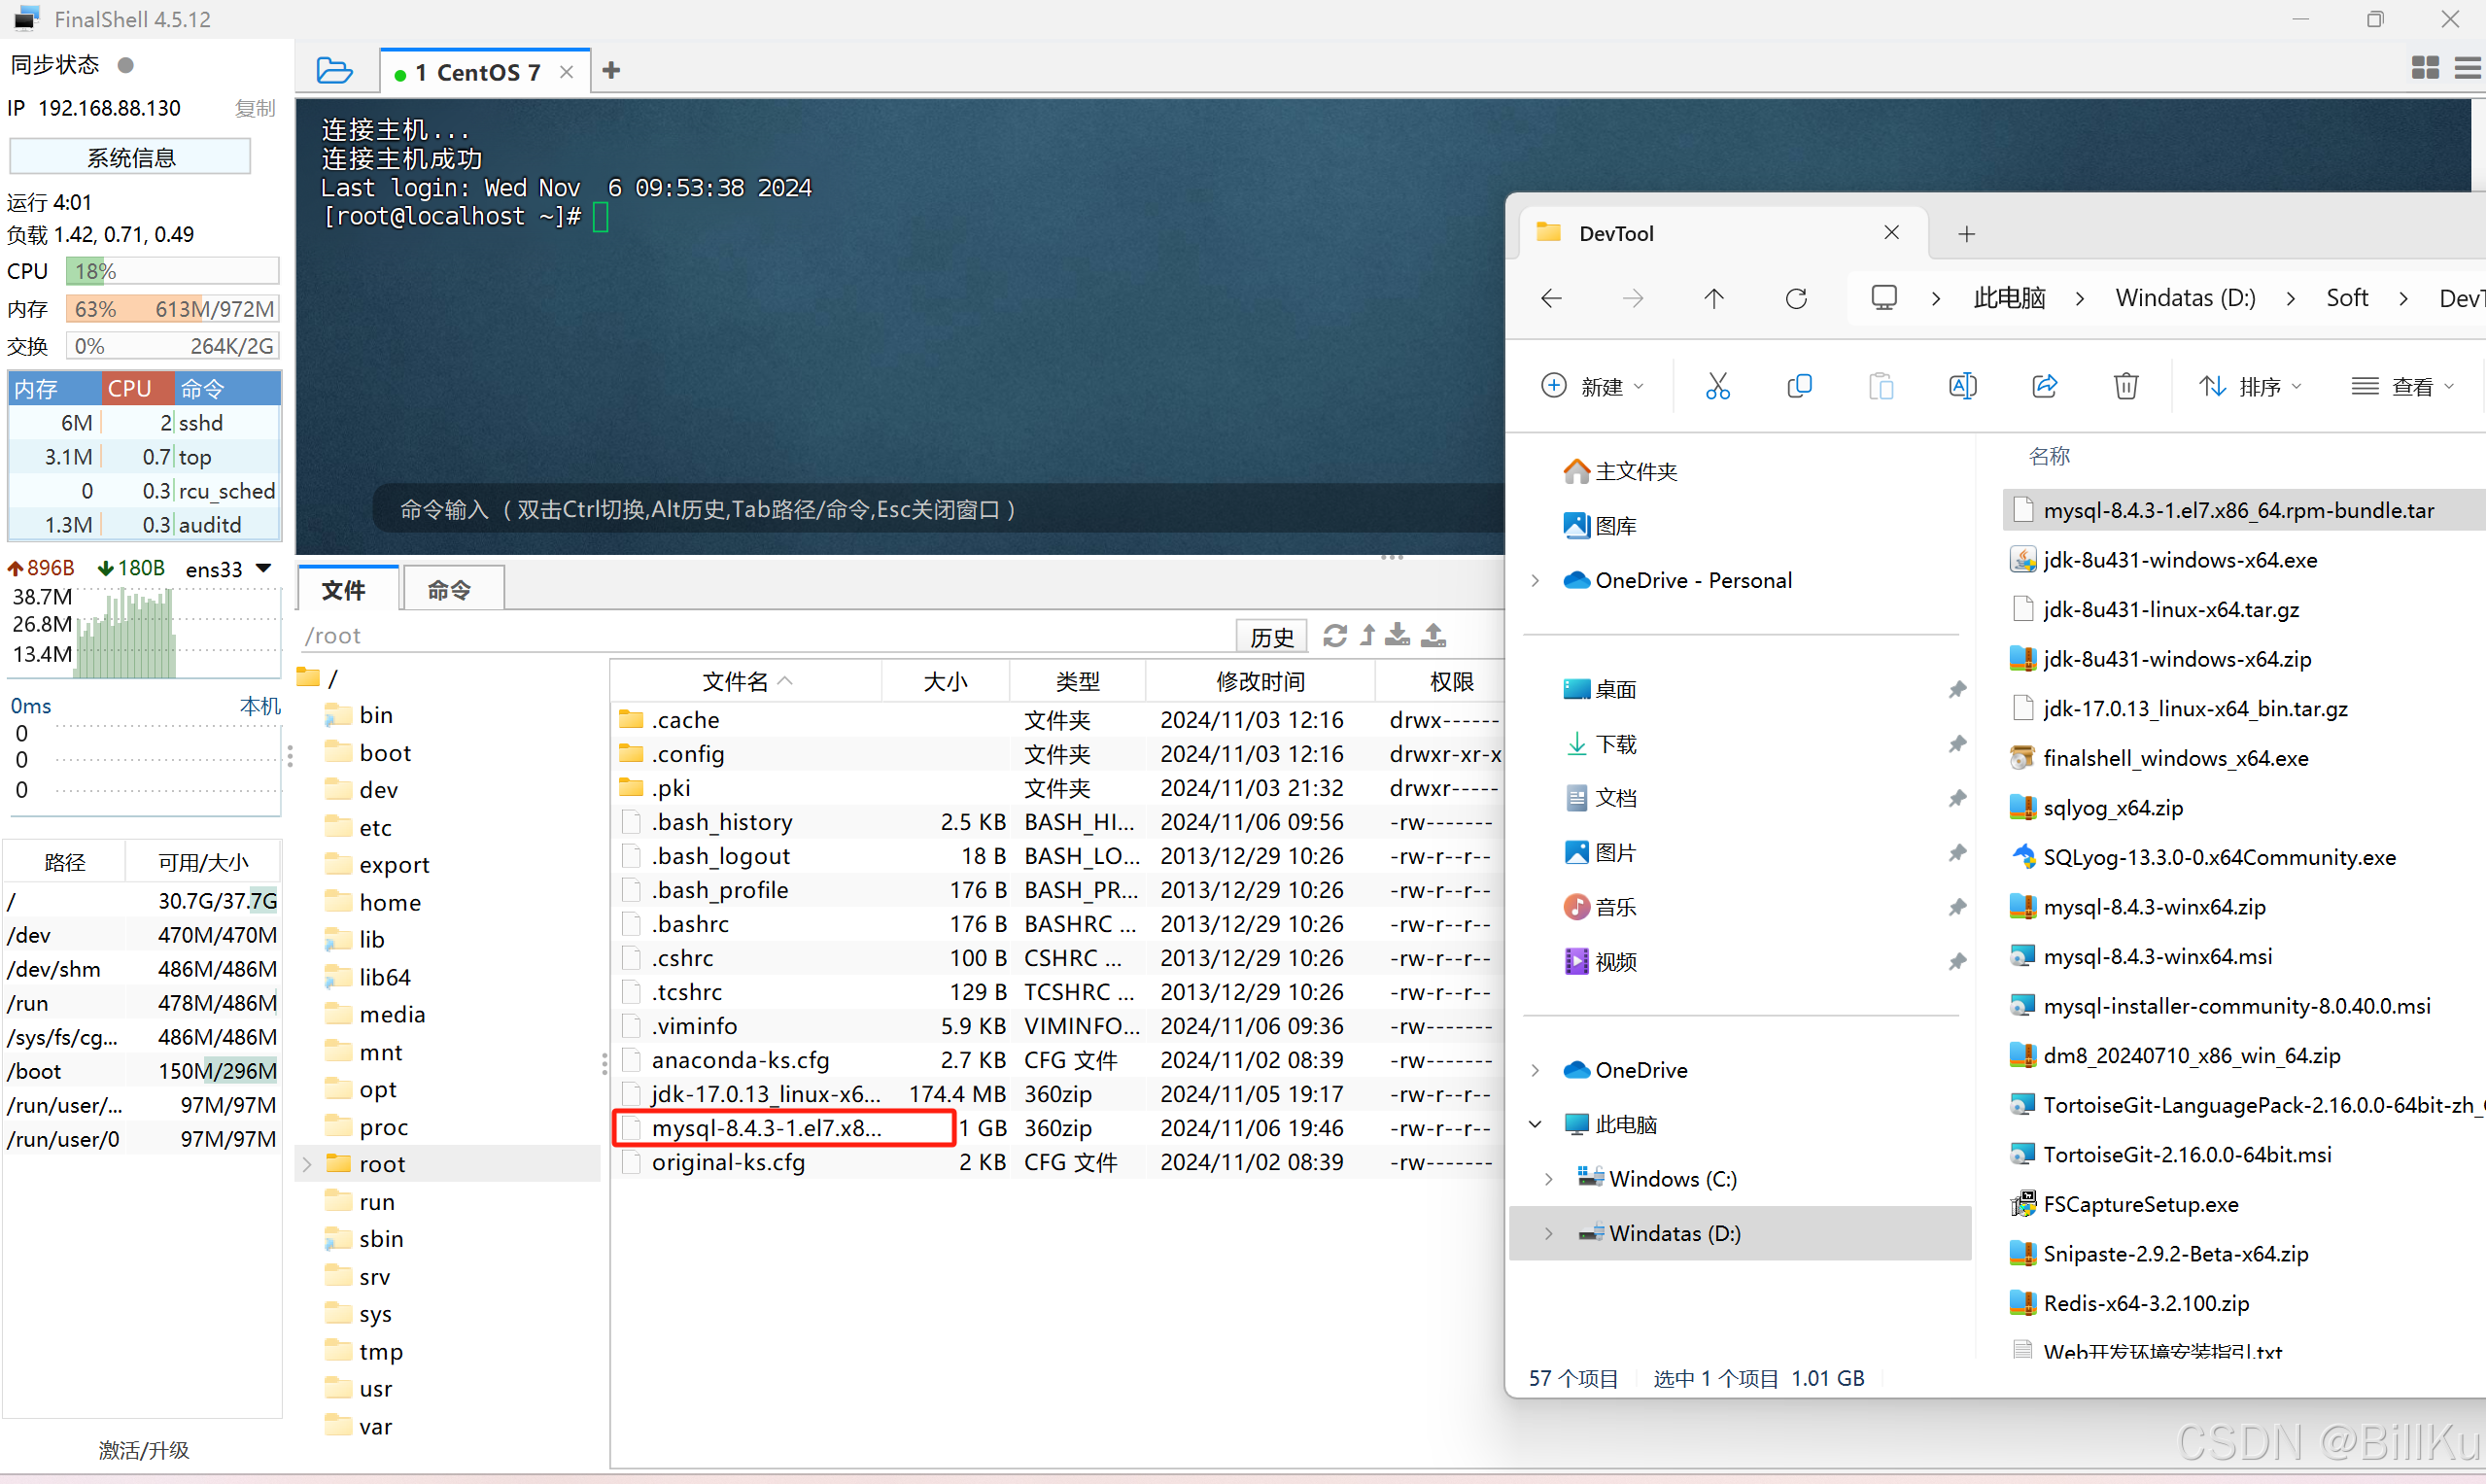Select FSCaptureSetup.exe in Explorer list
This screenshot has width=2486, height=1484.
2140,1204
